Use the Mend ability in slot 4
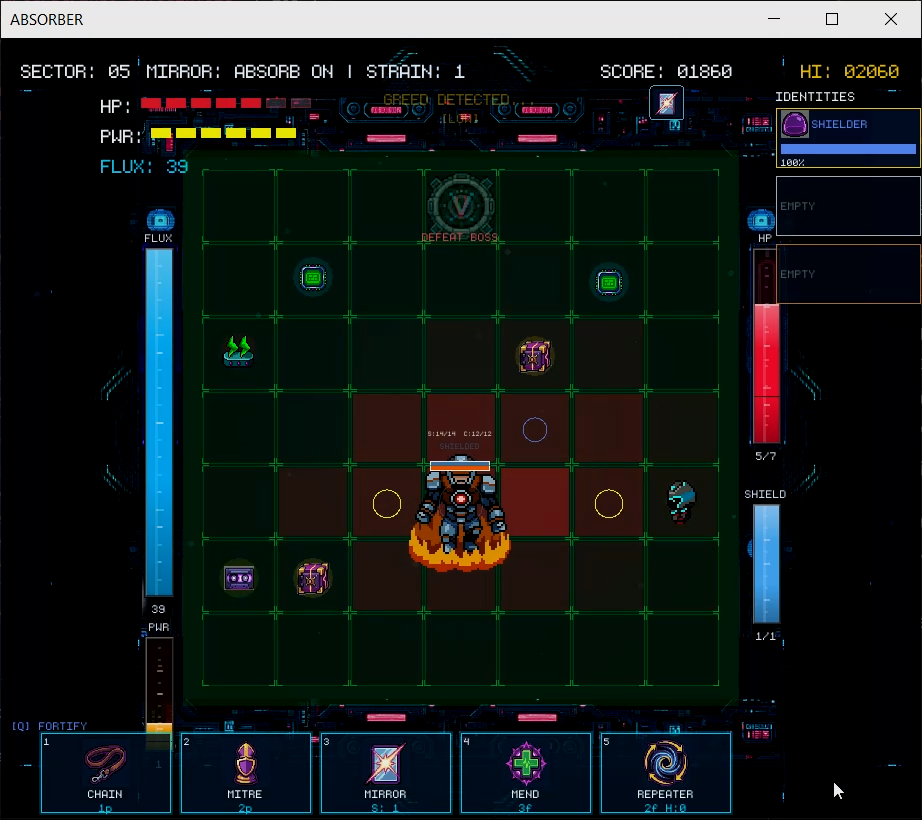Image resolution: width=922 pixels, height=820 pixels. pos(525,772)
